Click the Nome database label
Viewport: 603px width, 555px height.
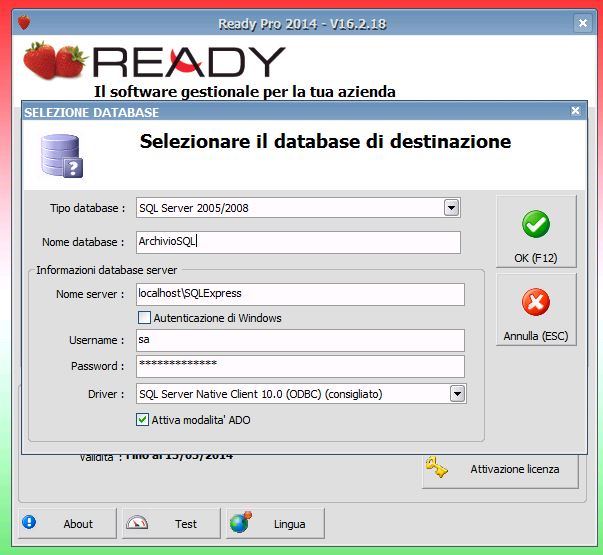pyautogui.click(x=83, y=242)
